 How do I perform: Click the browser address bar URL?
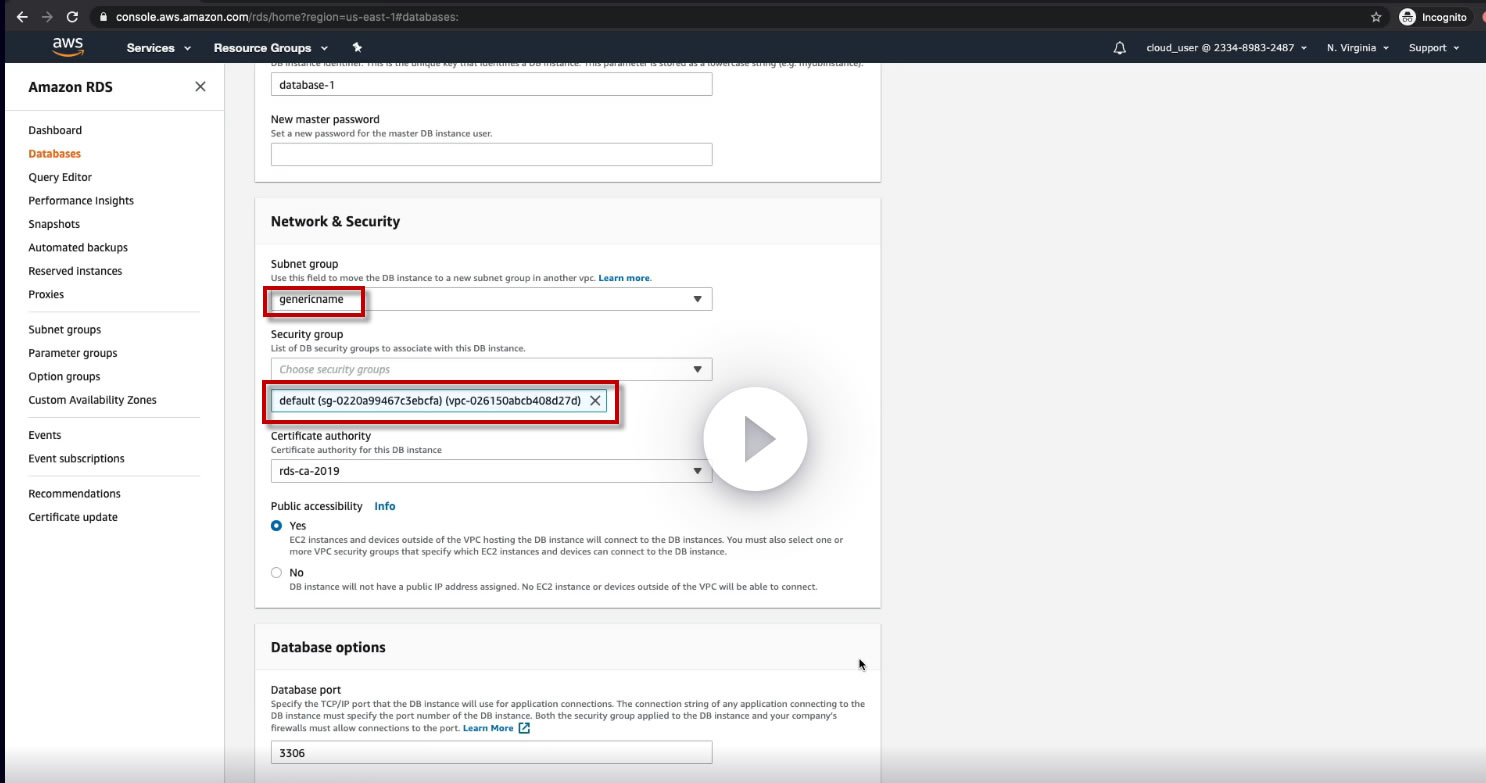click(x=288, y=17)
